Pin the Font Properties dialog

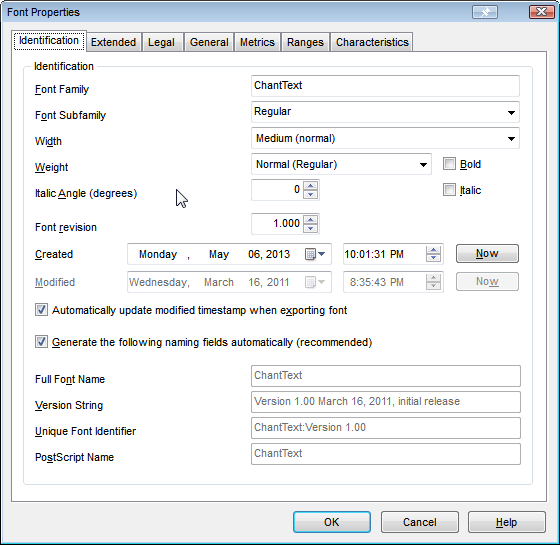tap(485, 12)
